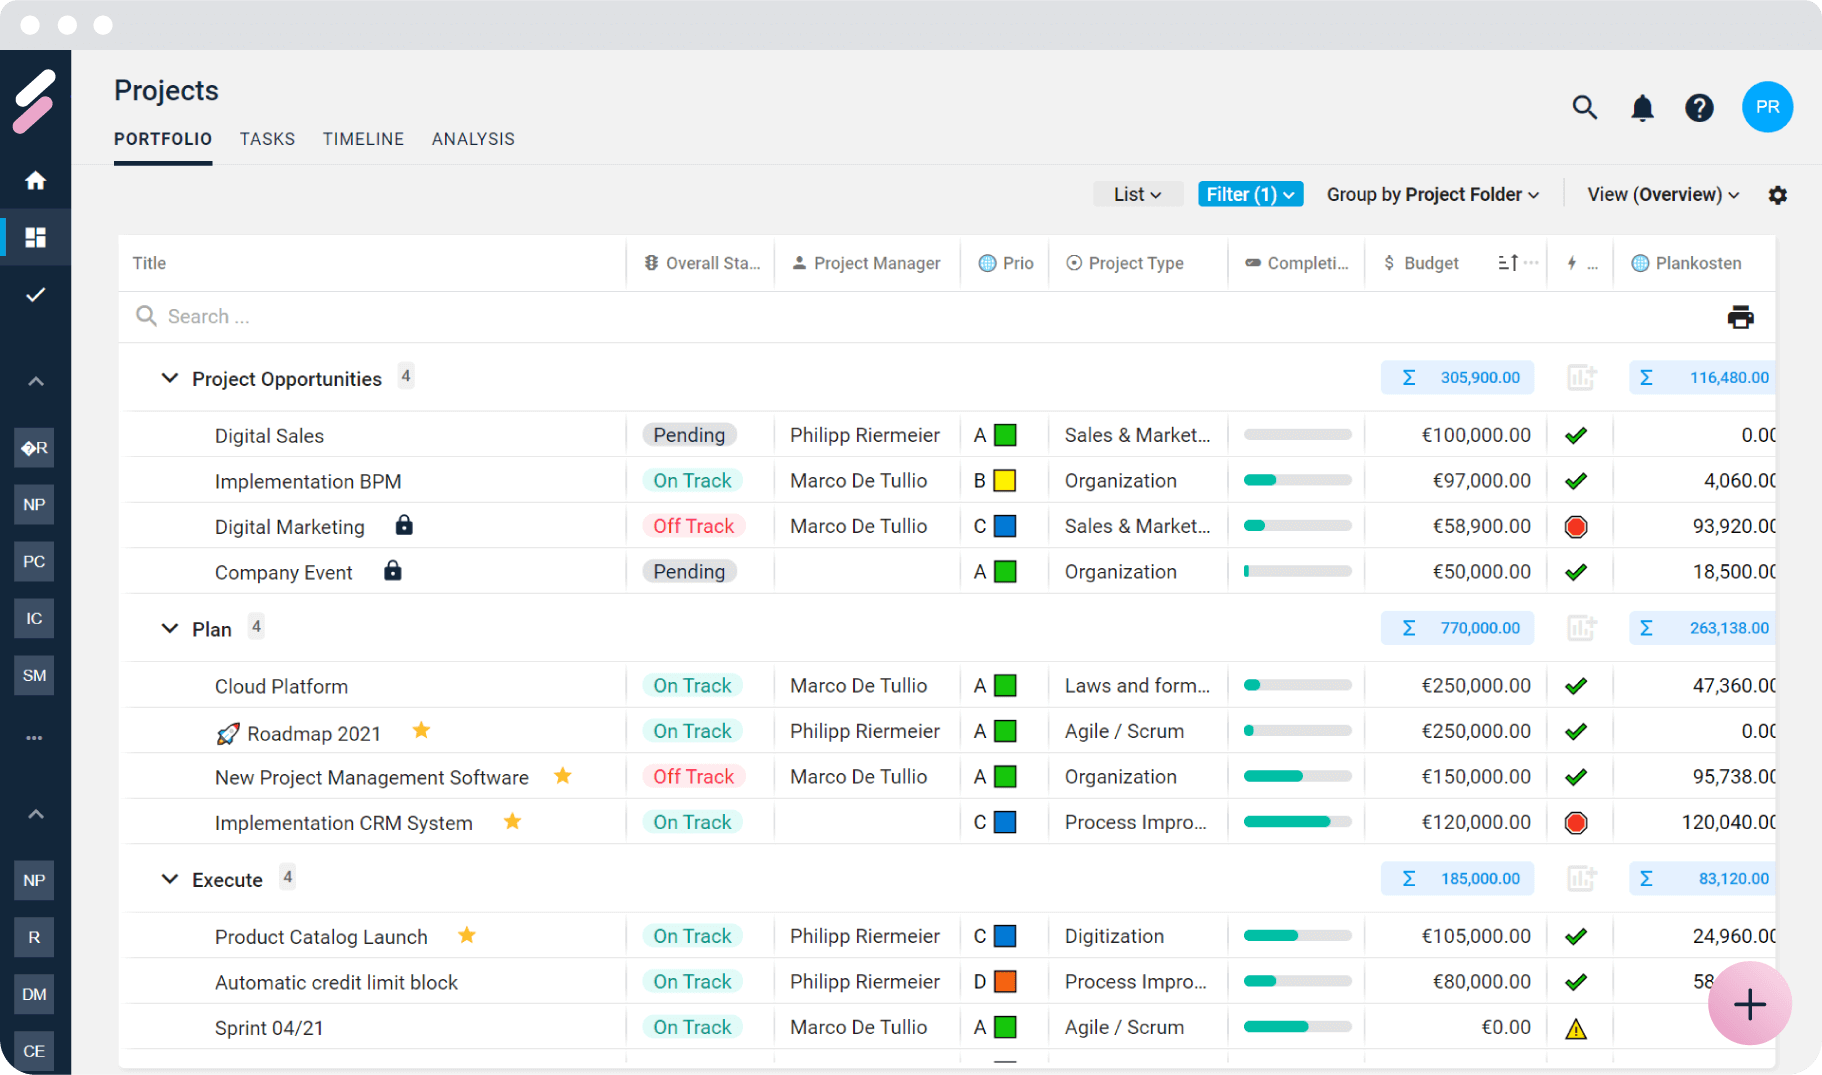Screen dimensions: 1822x1075
Task: Click the pink add plus button
Action: (x=1749, y=1004)
